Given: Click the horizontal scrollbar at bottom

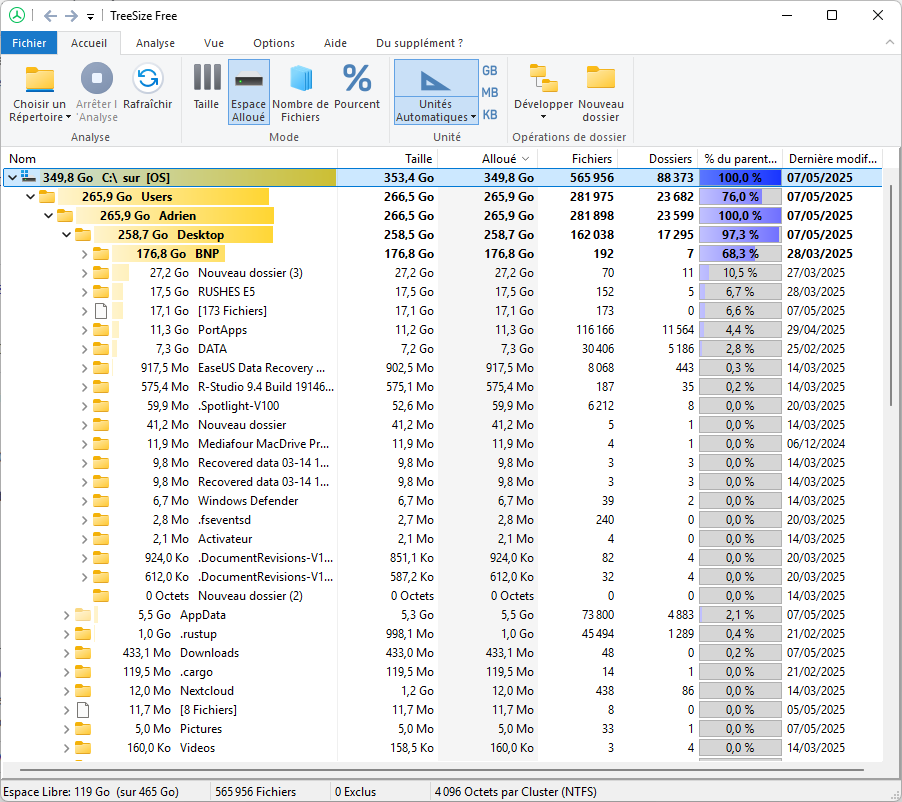Looking at the screenshot, I should [442, 770].
